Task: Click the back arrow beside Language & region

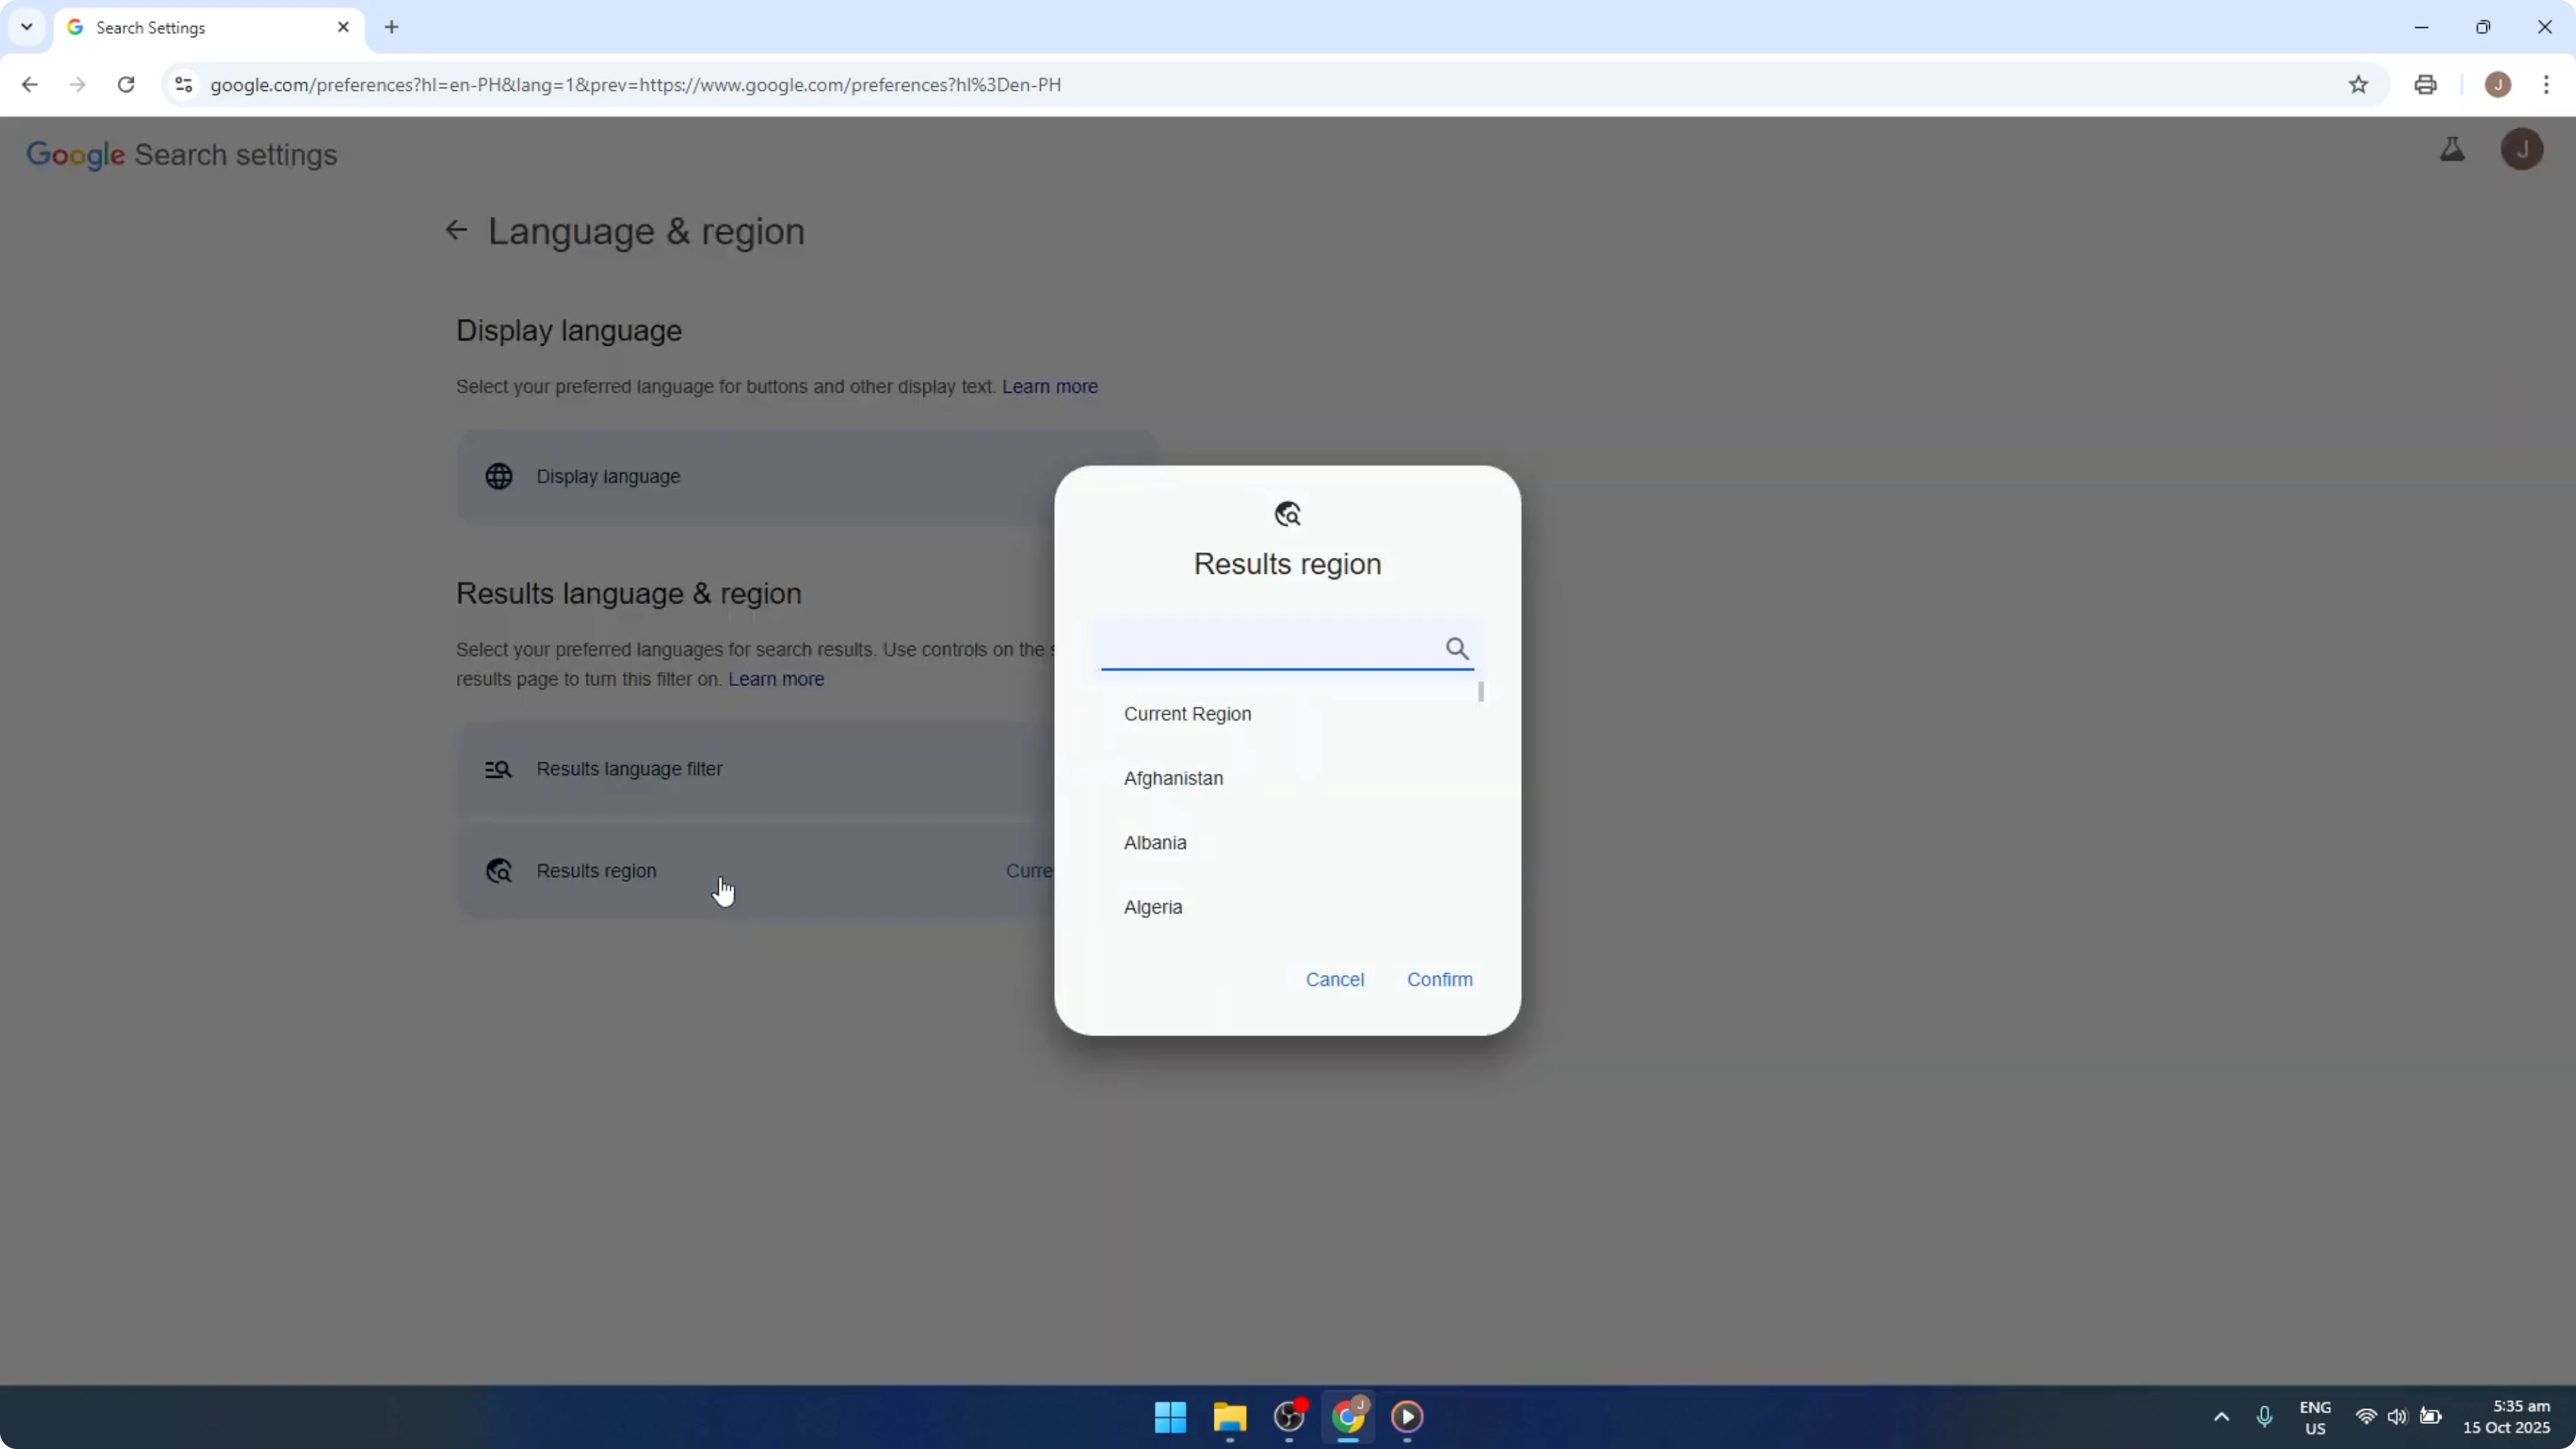Action: [x=456, y=231]
